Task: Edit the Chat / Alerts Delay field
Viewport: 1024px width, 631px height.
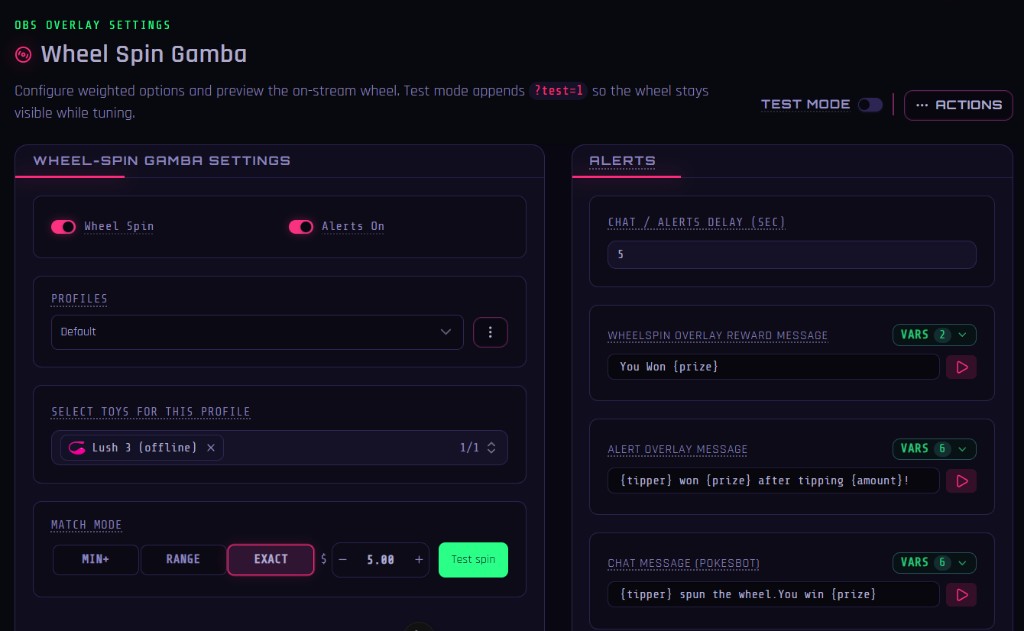Action: [792, 255]
